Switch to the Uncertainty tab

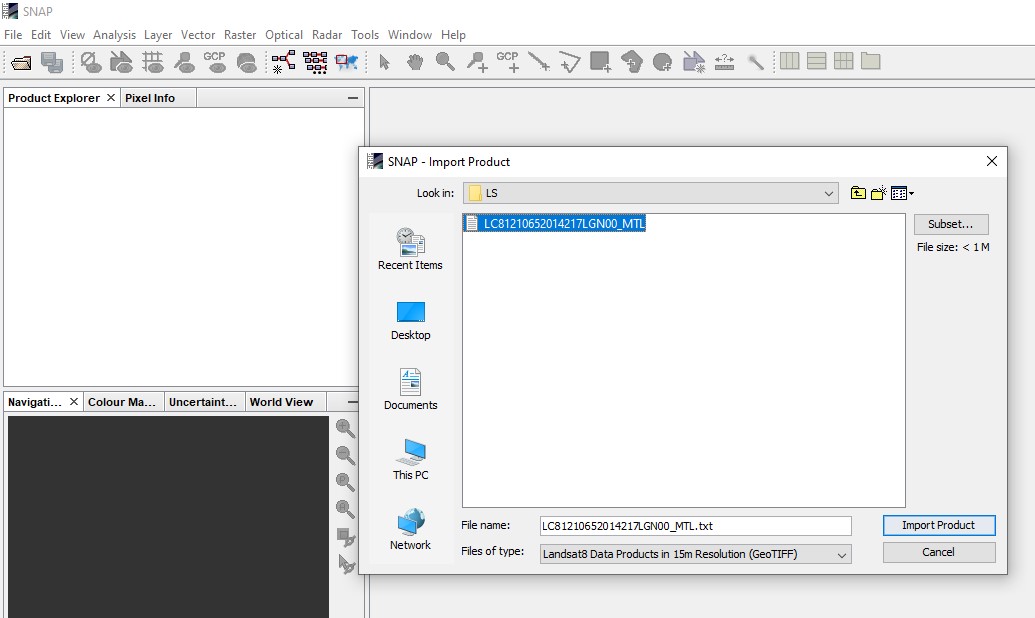point(203,402)
